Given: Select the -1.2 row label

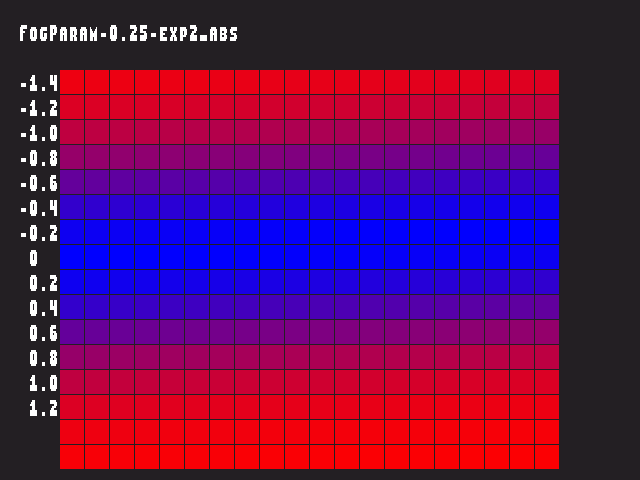Looking at the screenshot, I should [x=39, y=109].
